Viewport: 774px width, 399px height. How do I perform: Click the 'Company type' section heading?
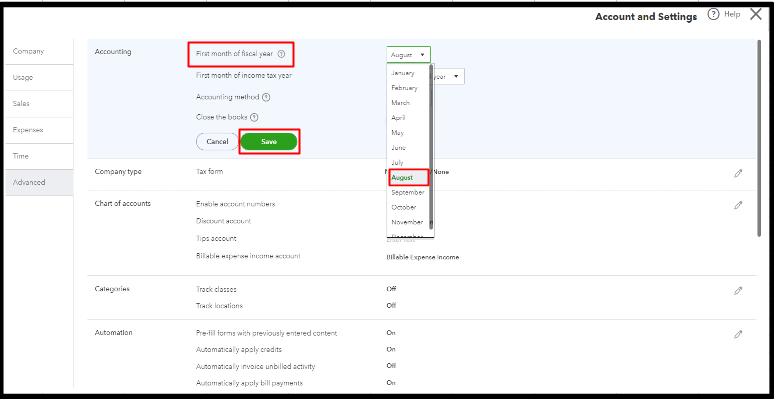[x=118, y=171]
